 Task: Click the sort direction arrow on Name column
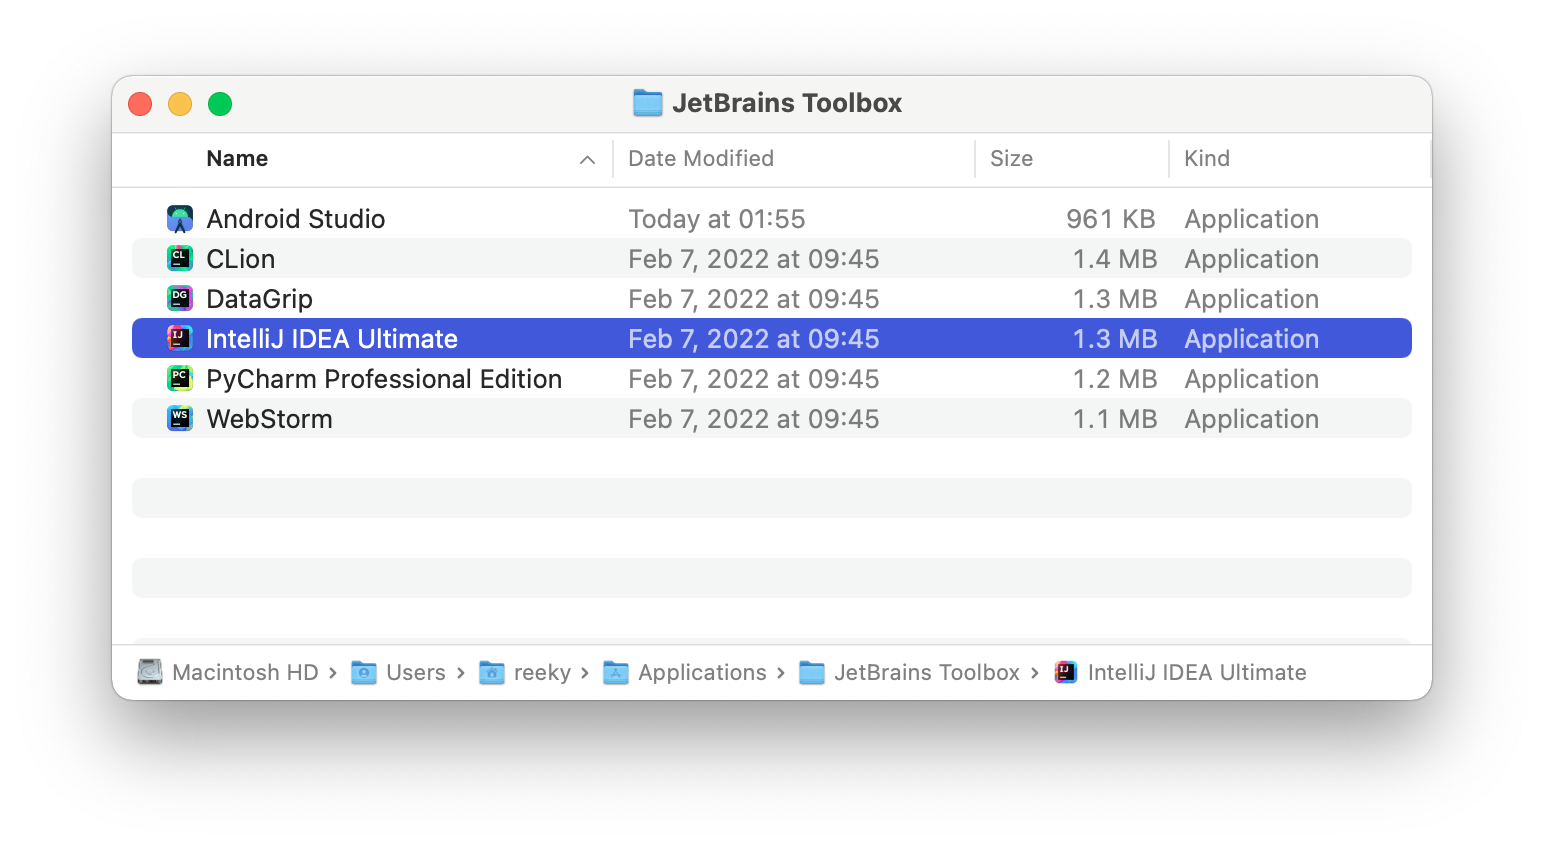click(x=587, y=159)
